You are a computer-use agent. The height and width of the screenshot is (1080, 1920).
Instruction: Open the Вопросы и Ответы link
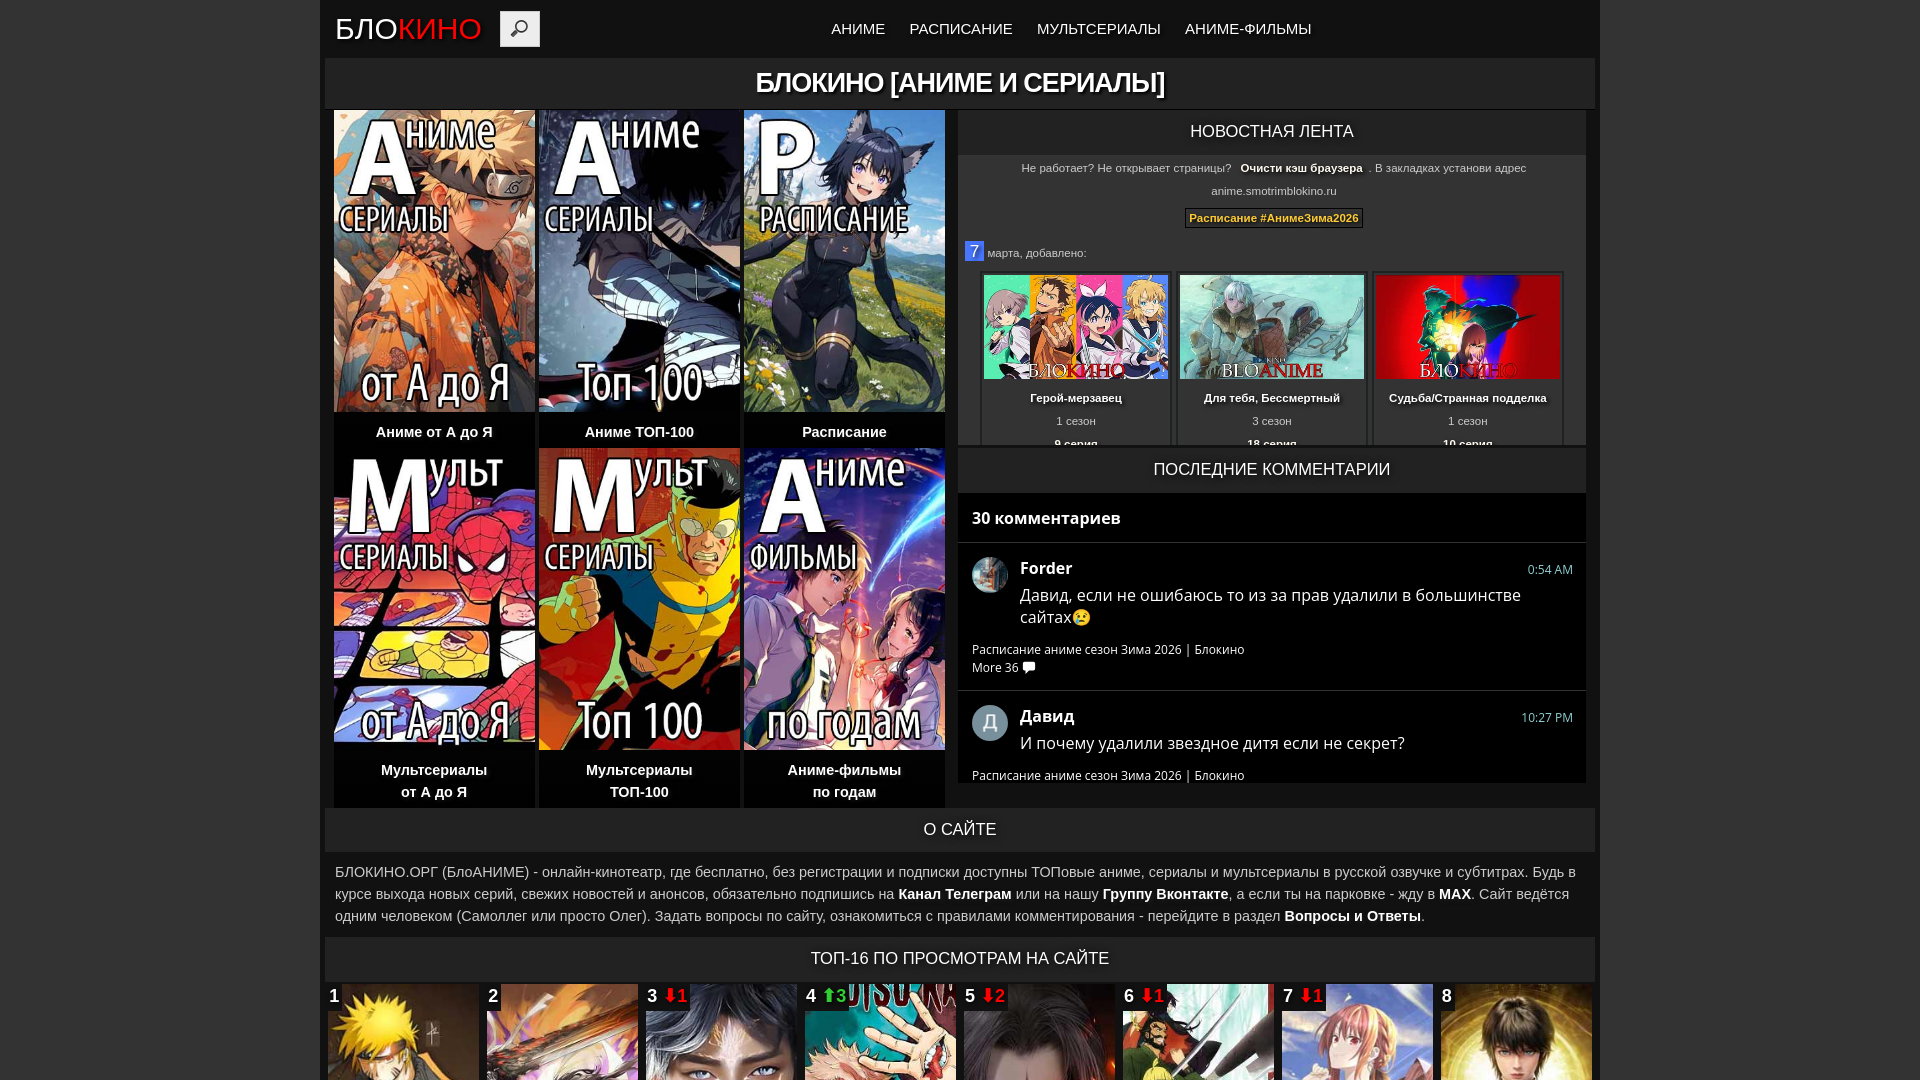[1352, 916]
